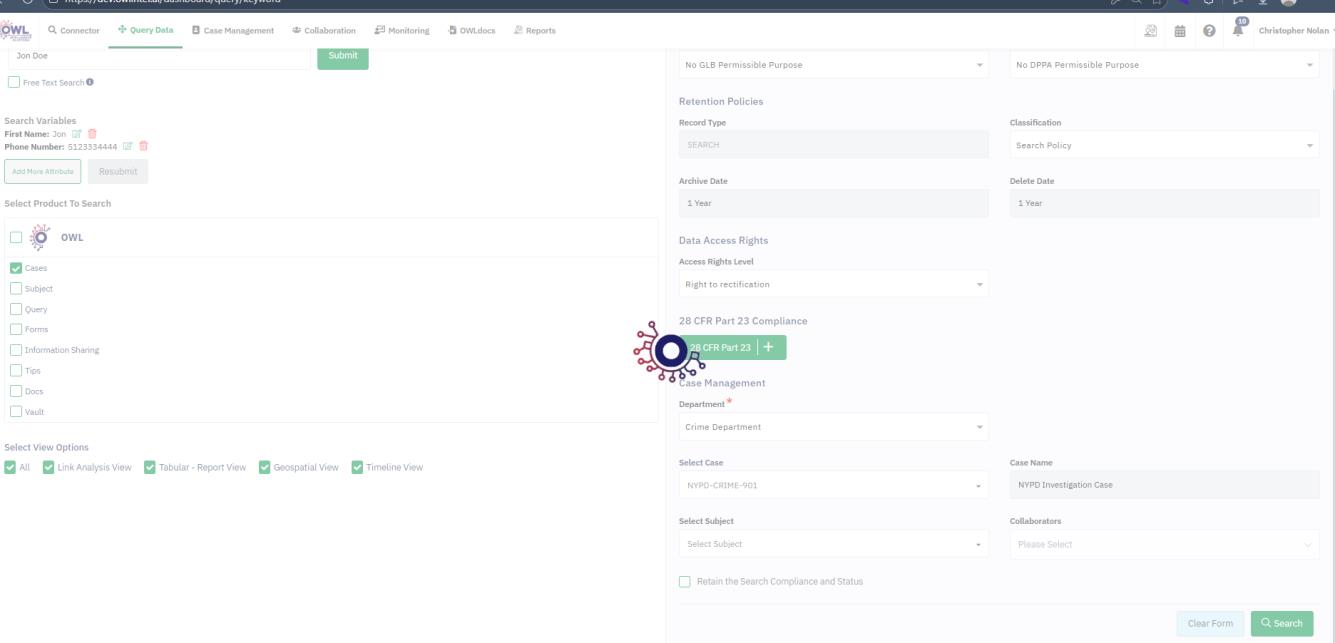
Task: Toggle the Geospatial View option
Action: point(266,467)
